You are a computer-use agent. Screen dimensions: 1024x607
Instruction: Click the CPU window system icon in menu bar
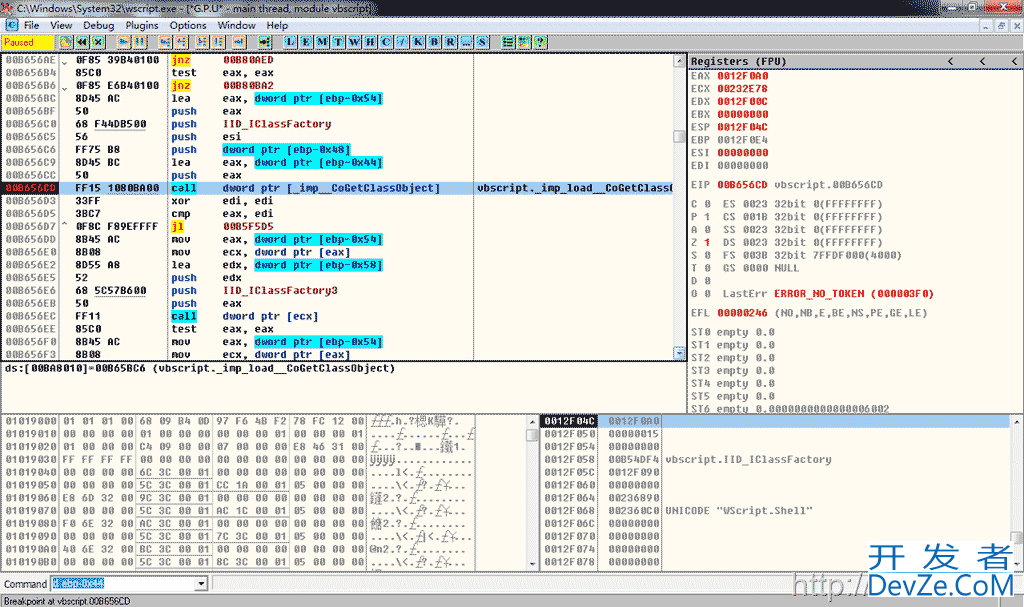pos(12,25)
